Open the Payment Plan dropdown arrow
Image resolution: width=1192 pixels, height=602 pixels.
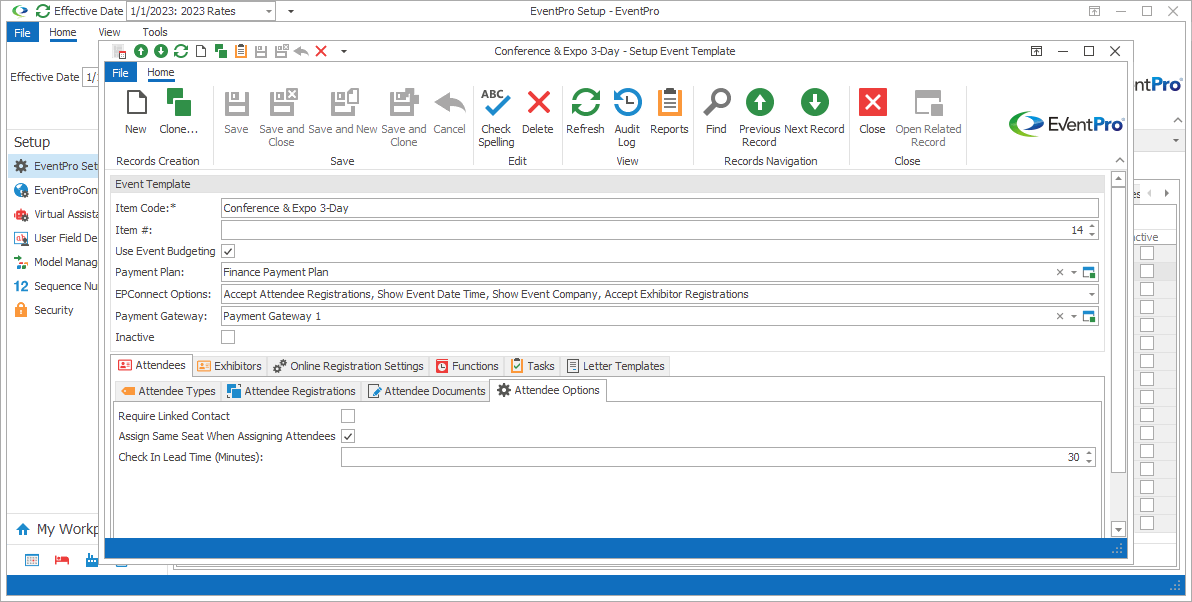click(x=1074, y=272)
